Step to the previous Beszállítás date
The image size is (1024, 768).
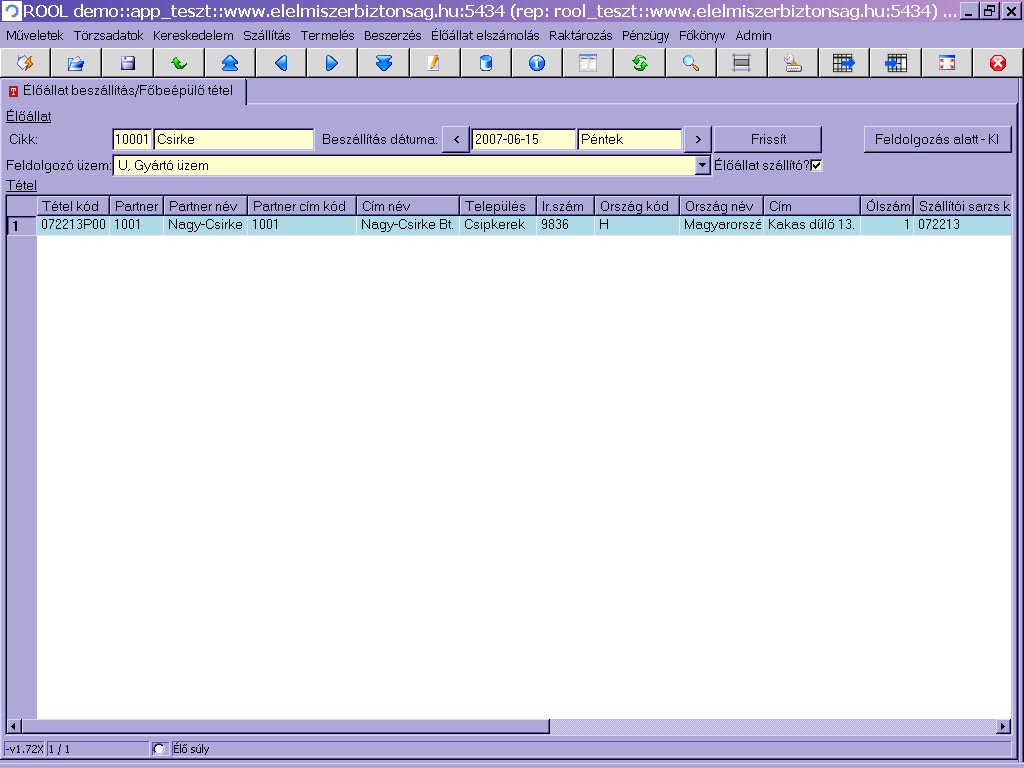pyautogui.click(x=456, y=139)
